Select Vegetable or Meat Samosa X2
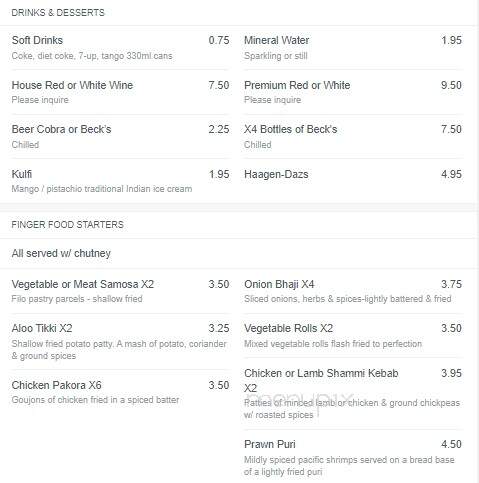Image resolution: width=479 pixels, height=483 pixels. (x=120, y=291)
